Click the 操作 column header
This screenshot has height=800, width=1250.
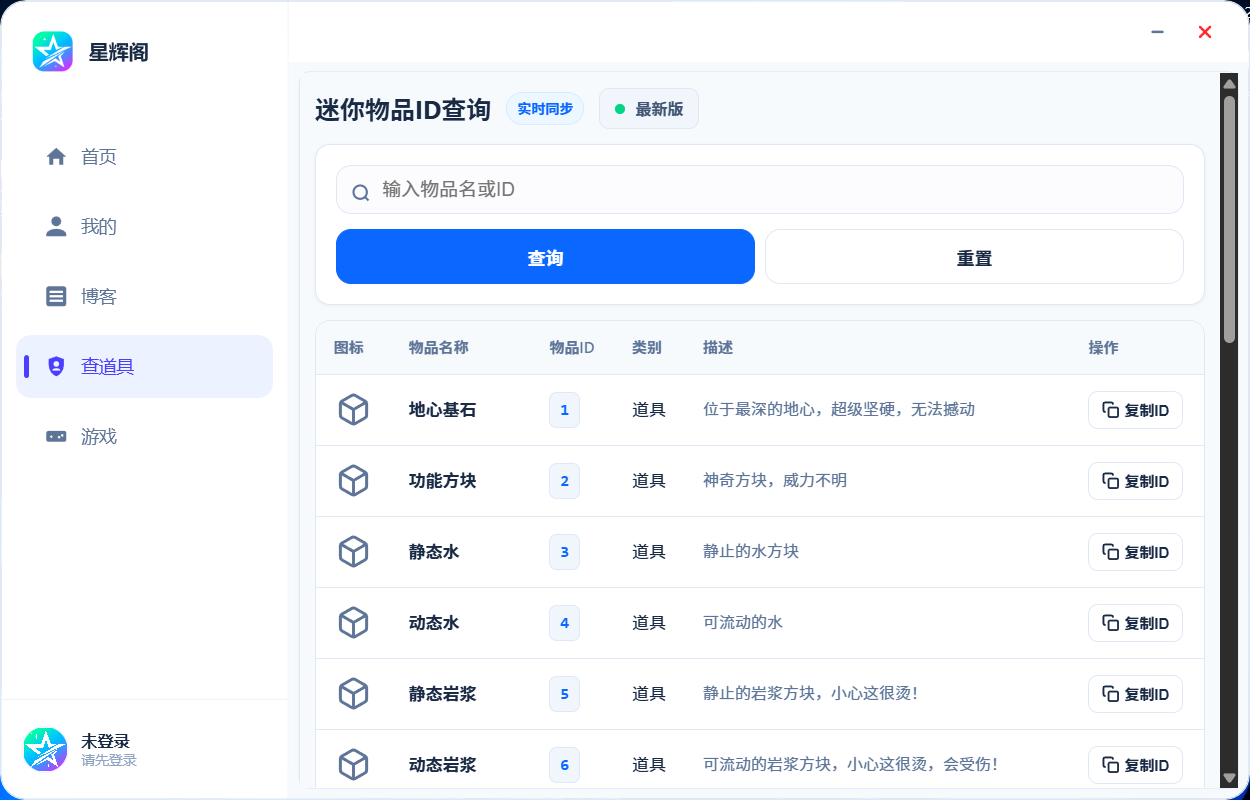[x=1104, y=348]
